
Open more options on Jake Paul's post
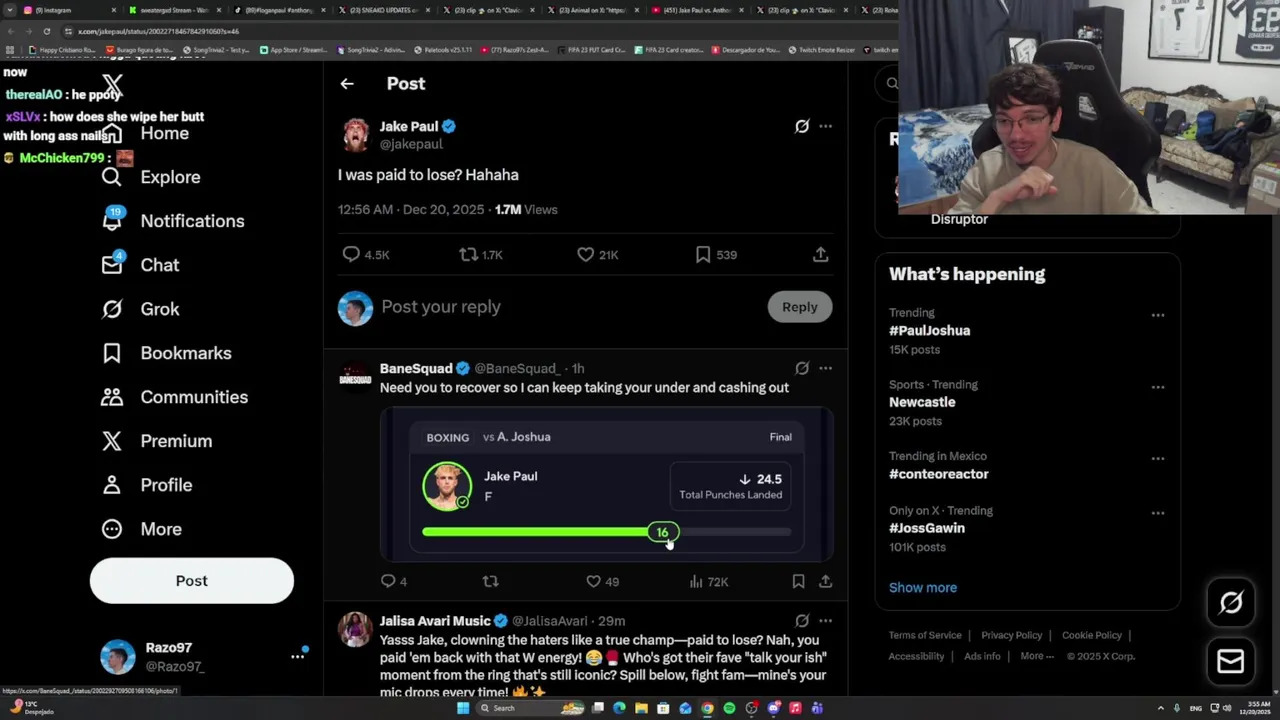[825, 126]
